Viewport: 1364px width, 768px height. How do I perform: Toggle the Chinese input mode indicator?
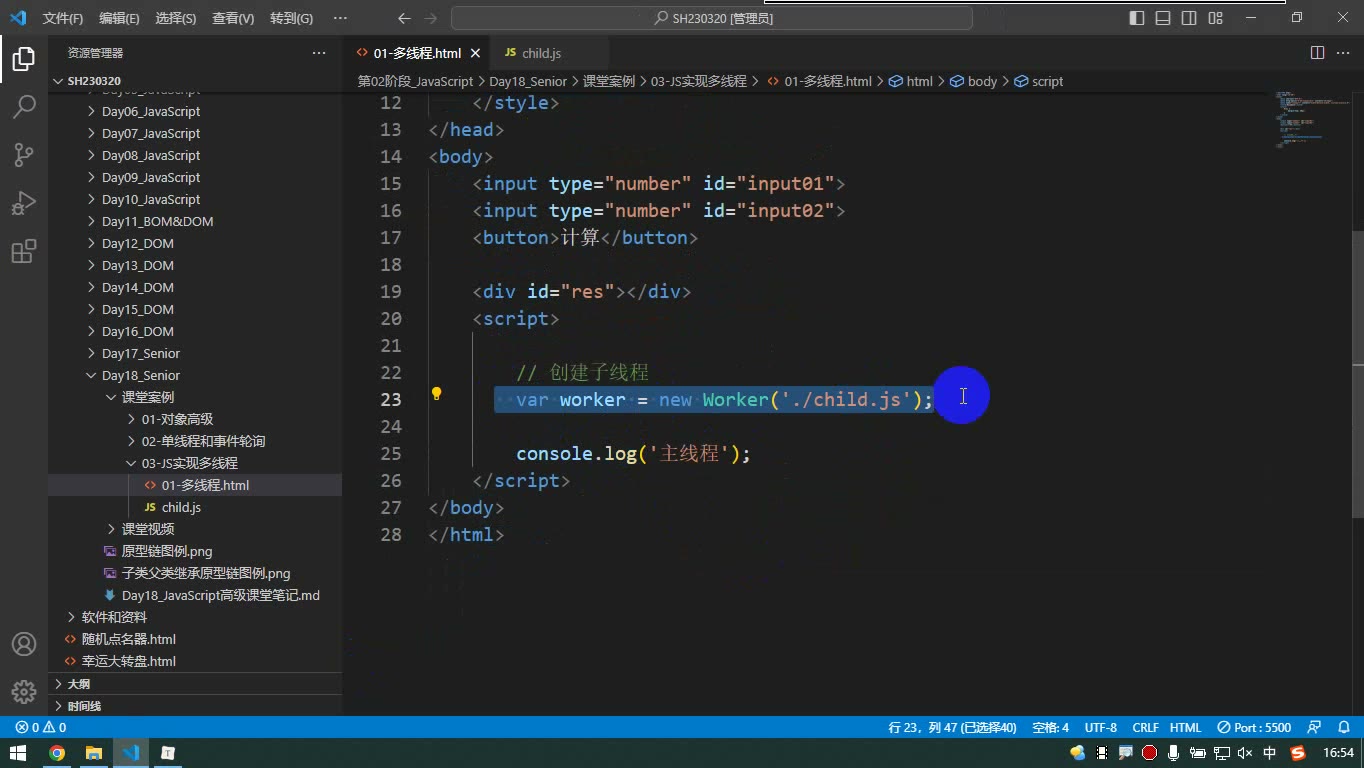point(1270,753)
